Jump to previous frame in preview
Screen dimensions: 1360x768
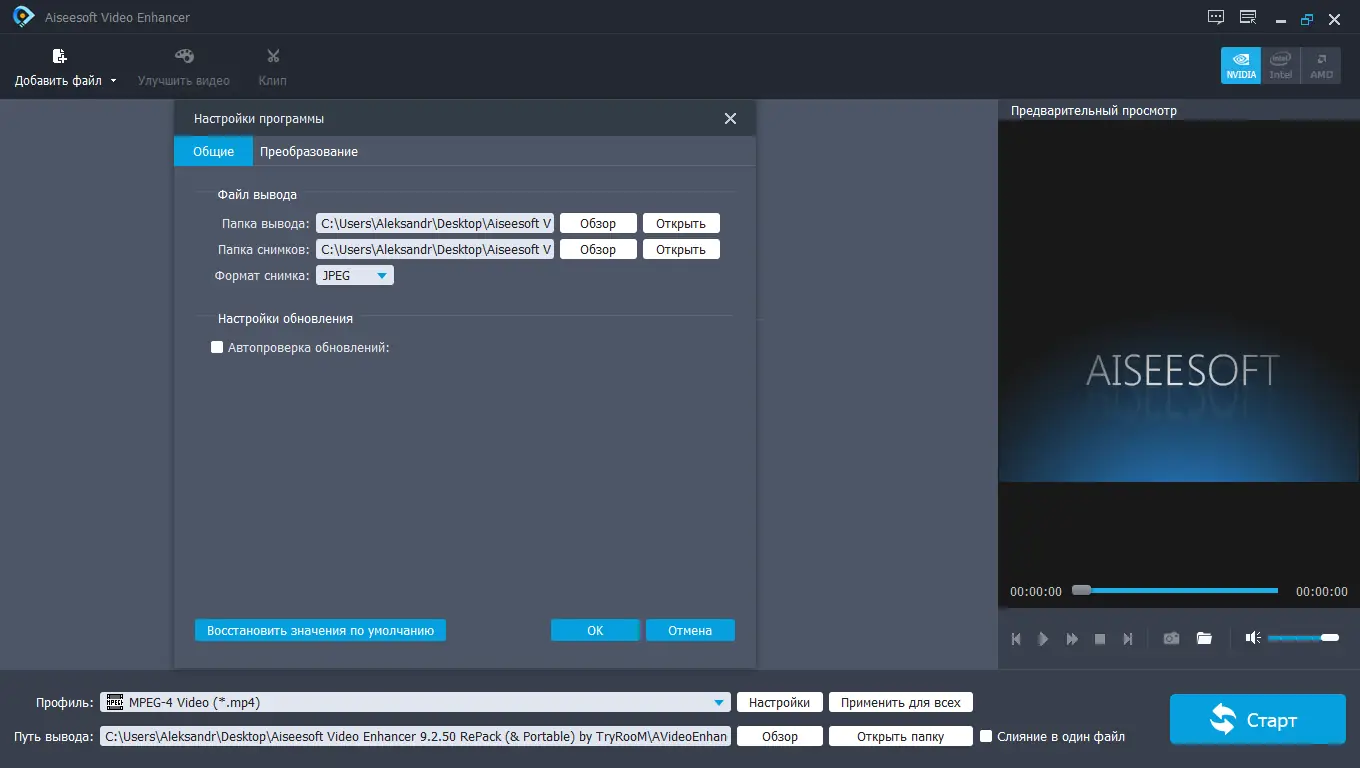[1016, 638]
